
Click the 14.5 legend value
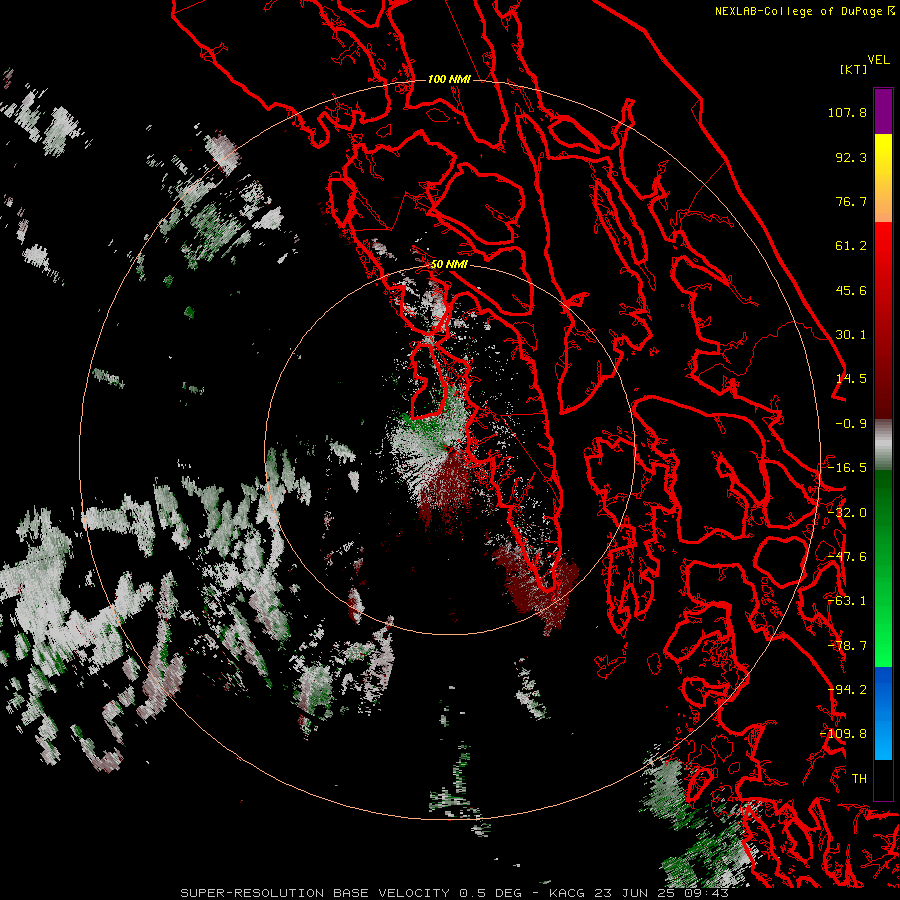click(x=851, y=379)
